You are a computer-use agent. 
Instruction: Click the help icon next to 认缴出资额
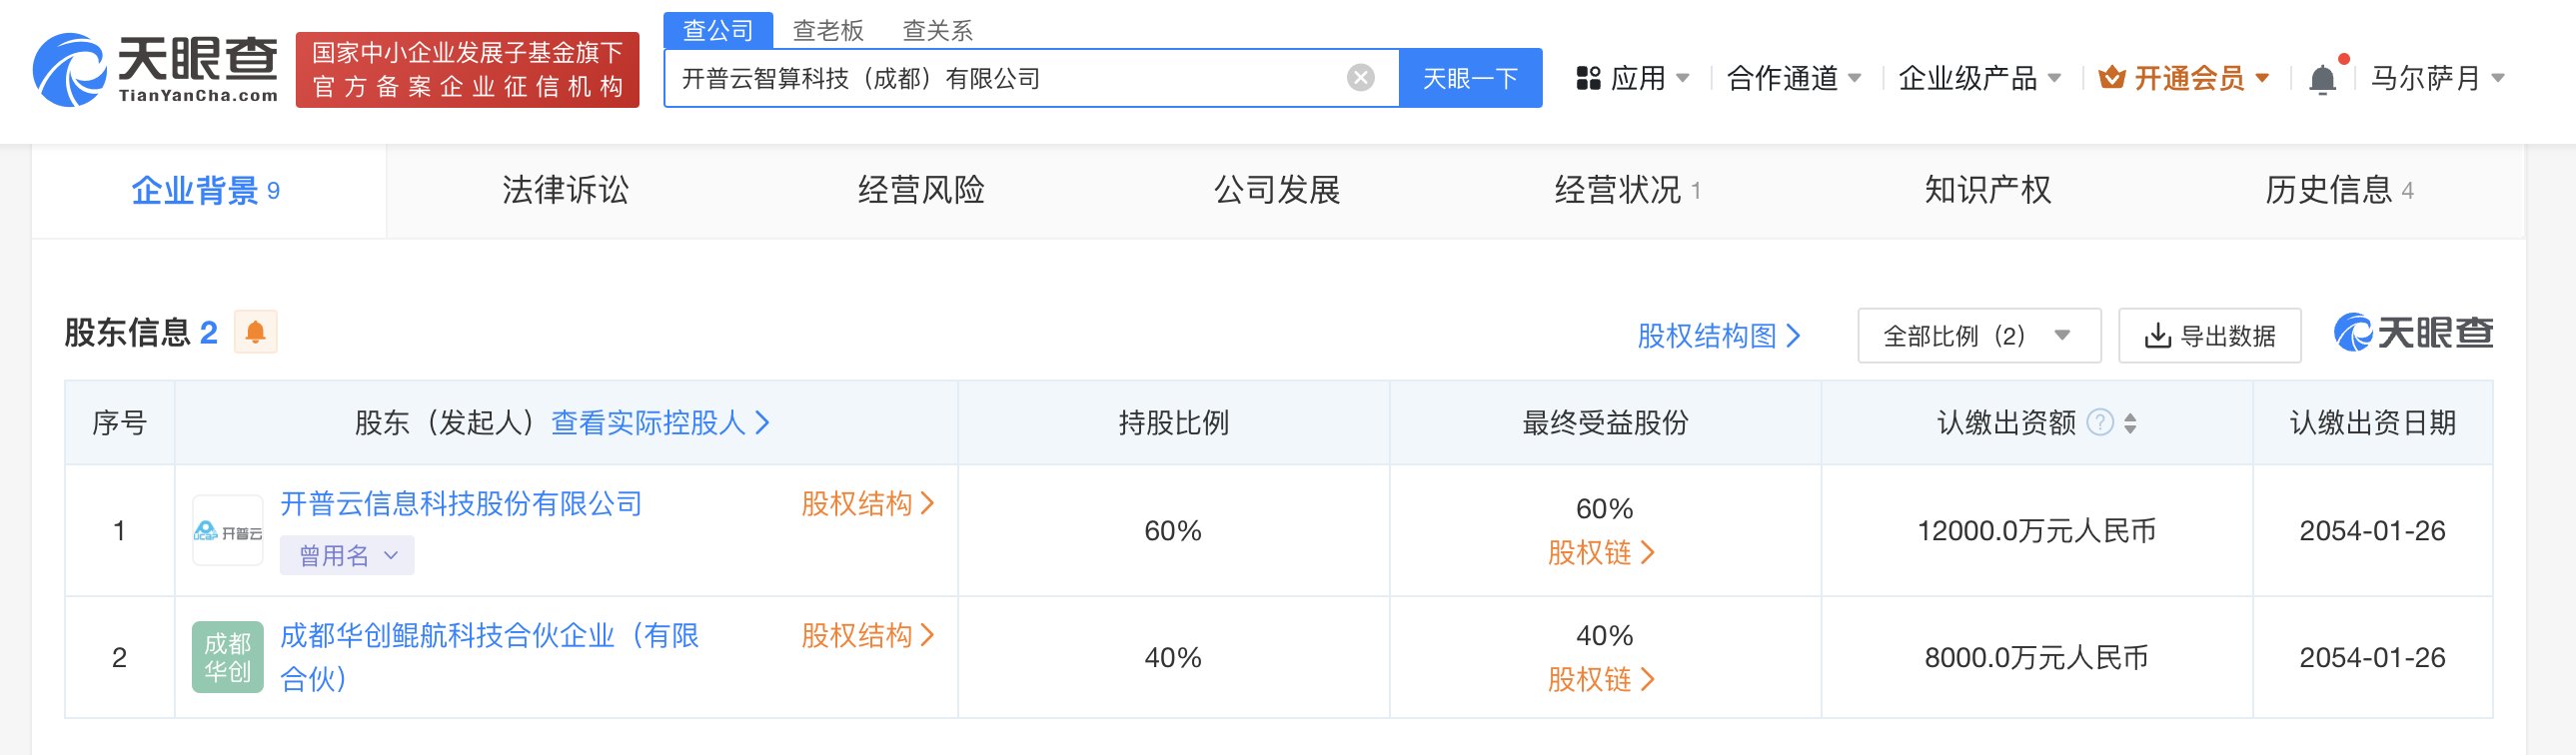coord(2101,422)
